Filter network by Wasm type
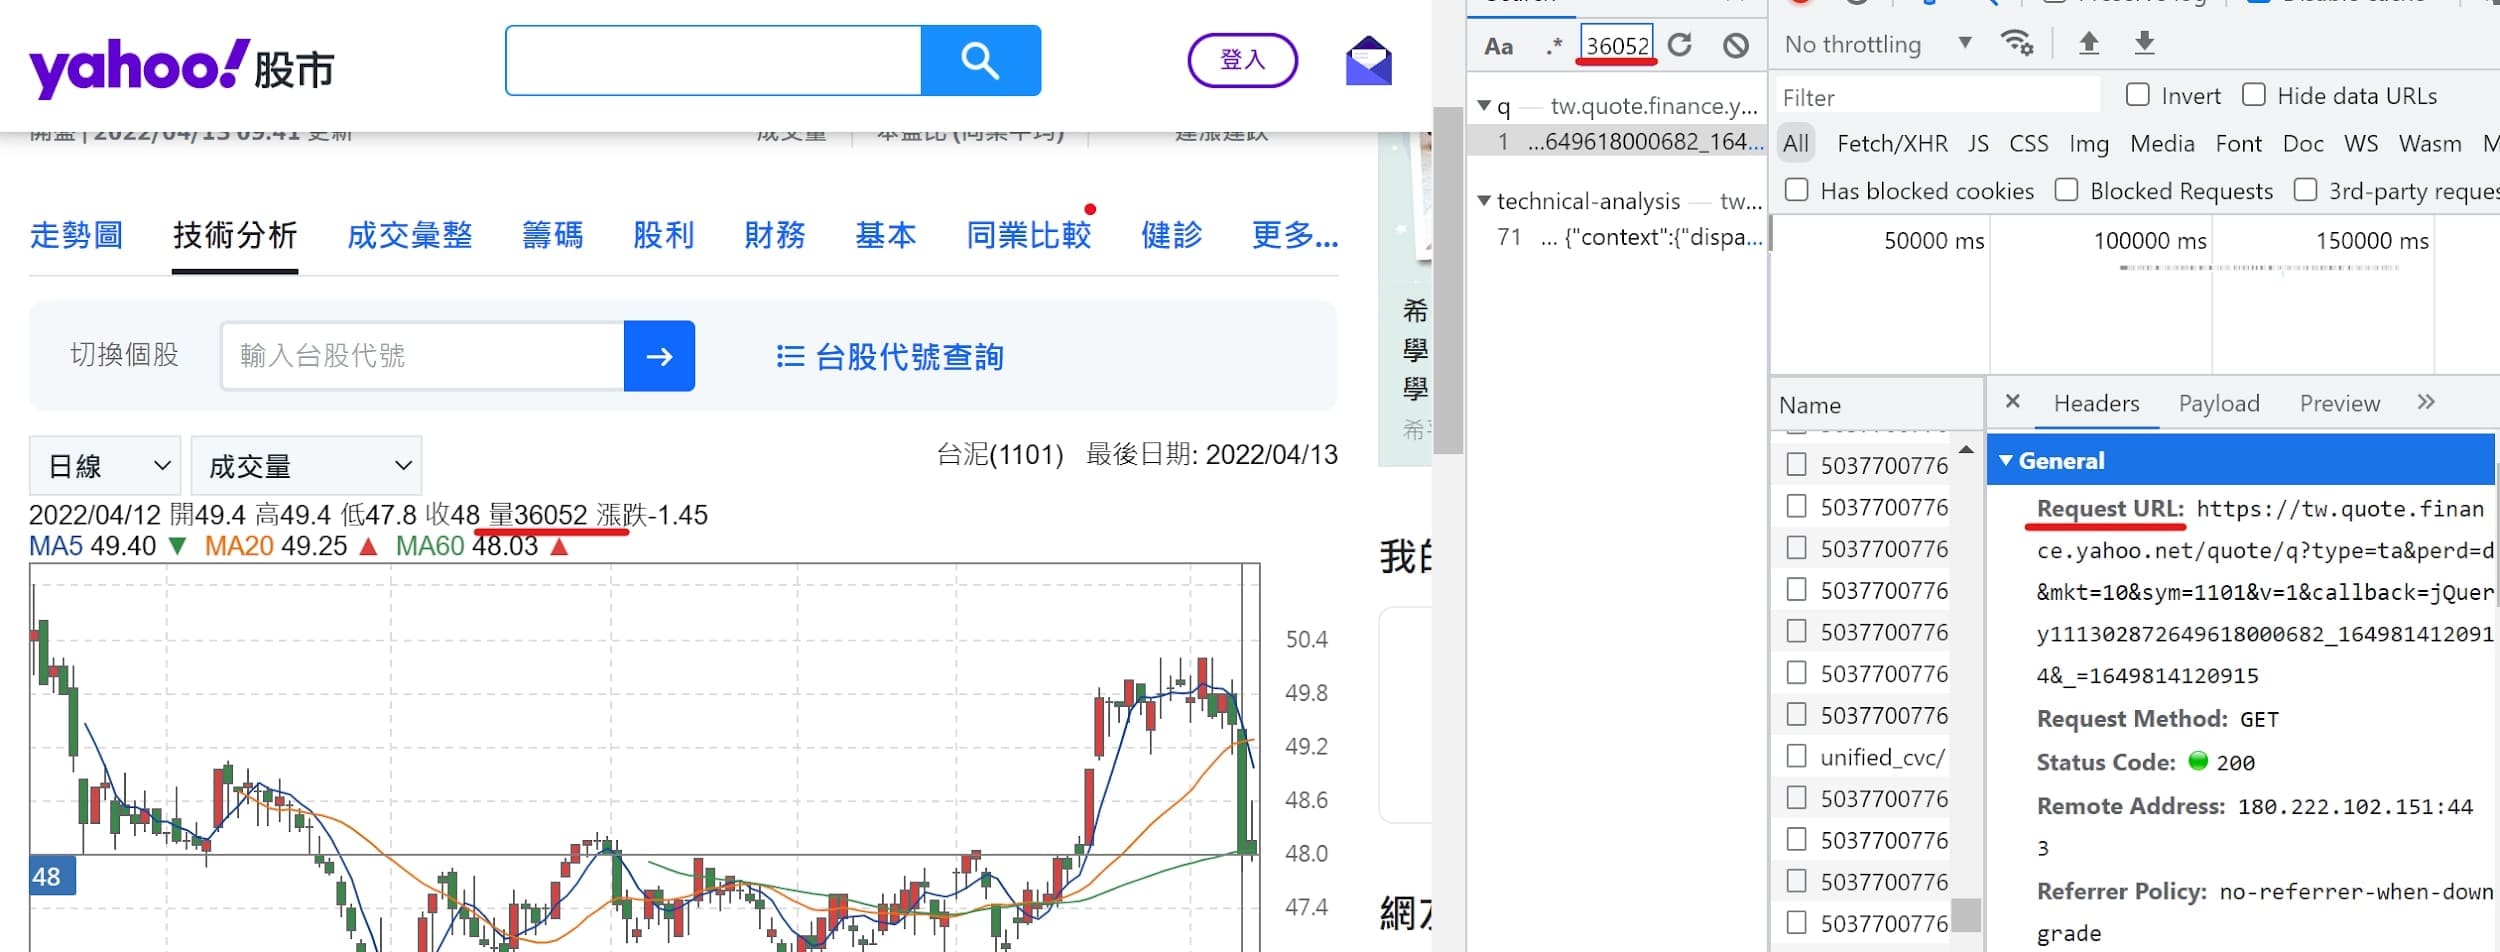Viewport: 2500px width, 952px height. click(2430, 144)
